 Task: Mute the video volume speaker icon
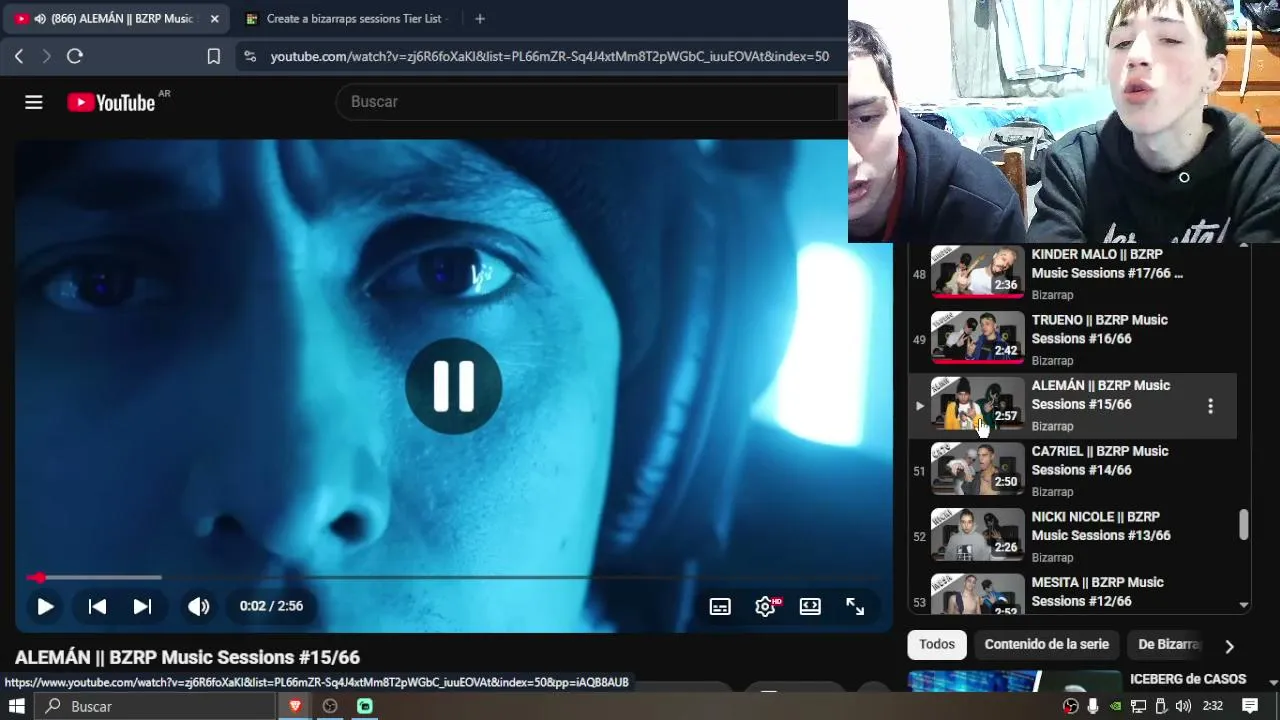[x=198, y=606]
